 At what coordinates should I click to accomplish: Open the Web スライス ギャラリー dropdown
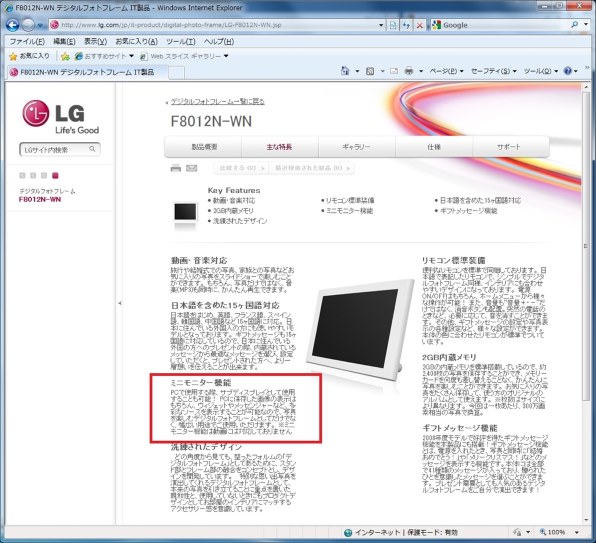click(x=184, y=56)
